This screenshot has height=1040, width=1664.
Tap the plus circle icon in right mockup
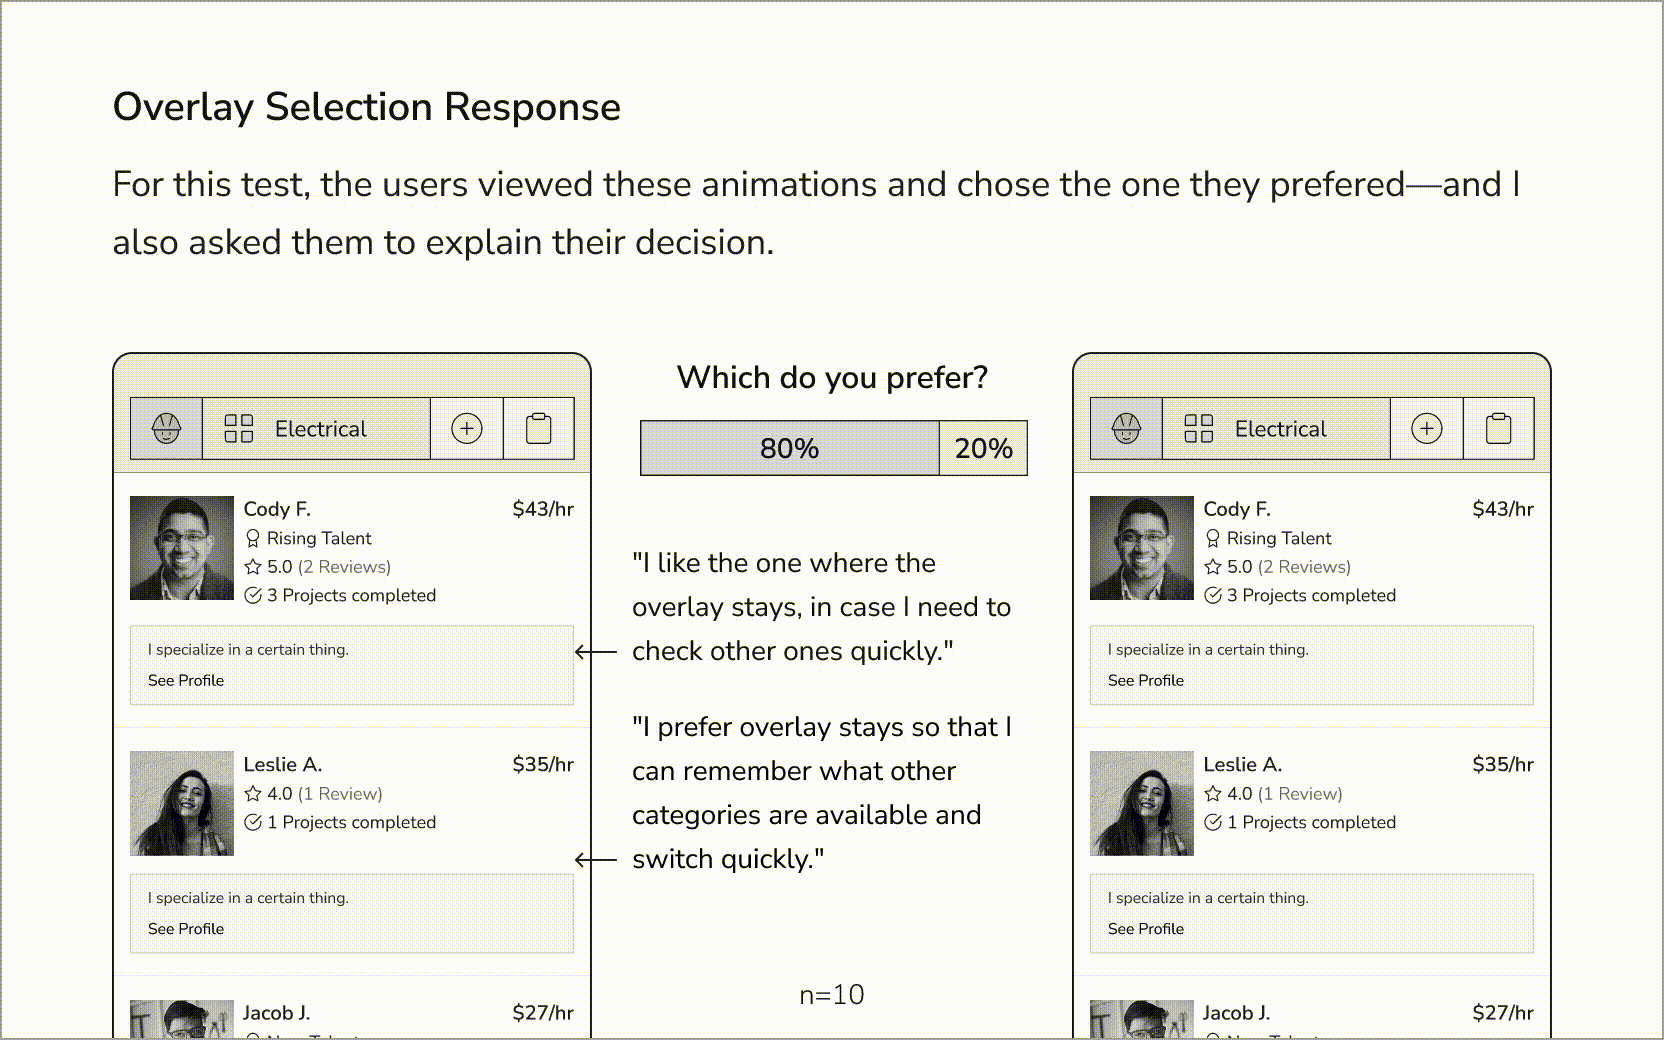point(1427,429)
